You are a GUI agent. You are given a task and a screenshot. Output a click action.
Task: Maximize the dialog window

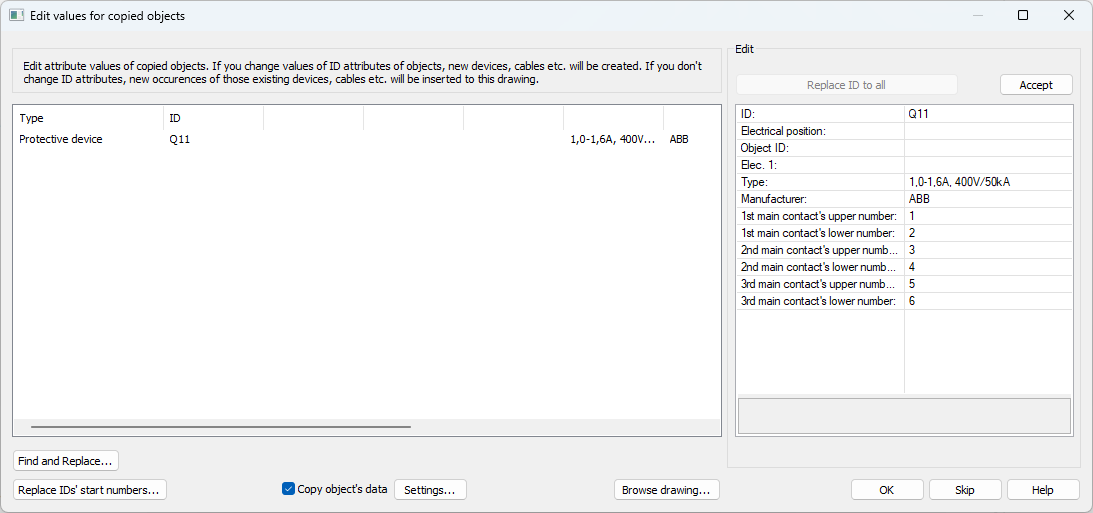(1022, 16)
